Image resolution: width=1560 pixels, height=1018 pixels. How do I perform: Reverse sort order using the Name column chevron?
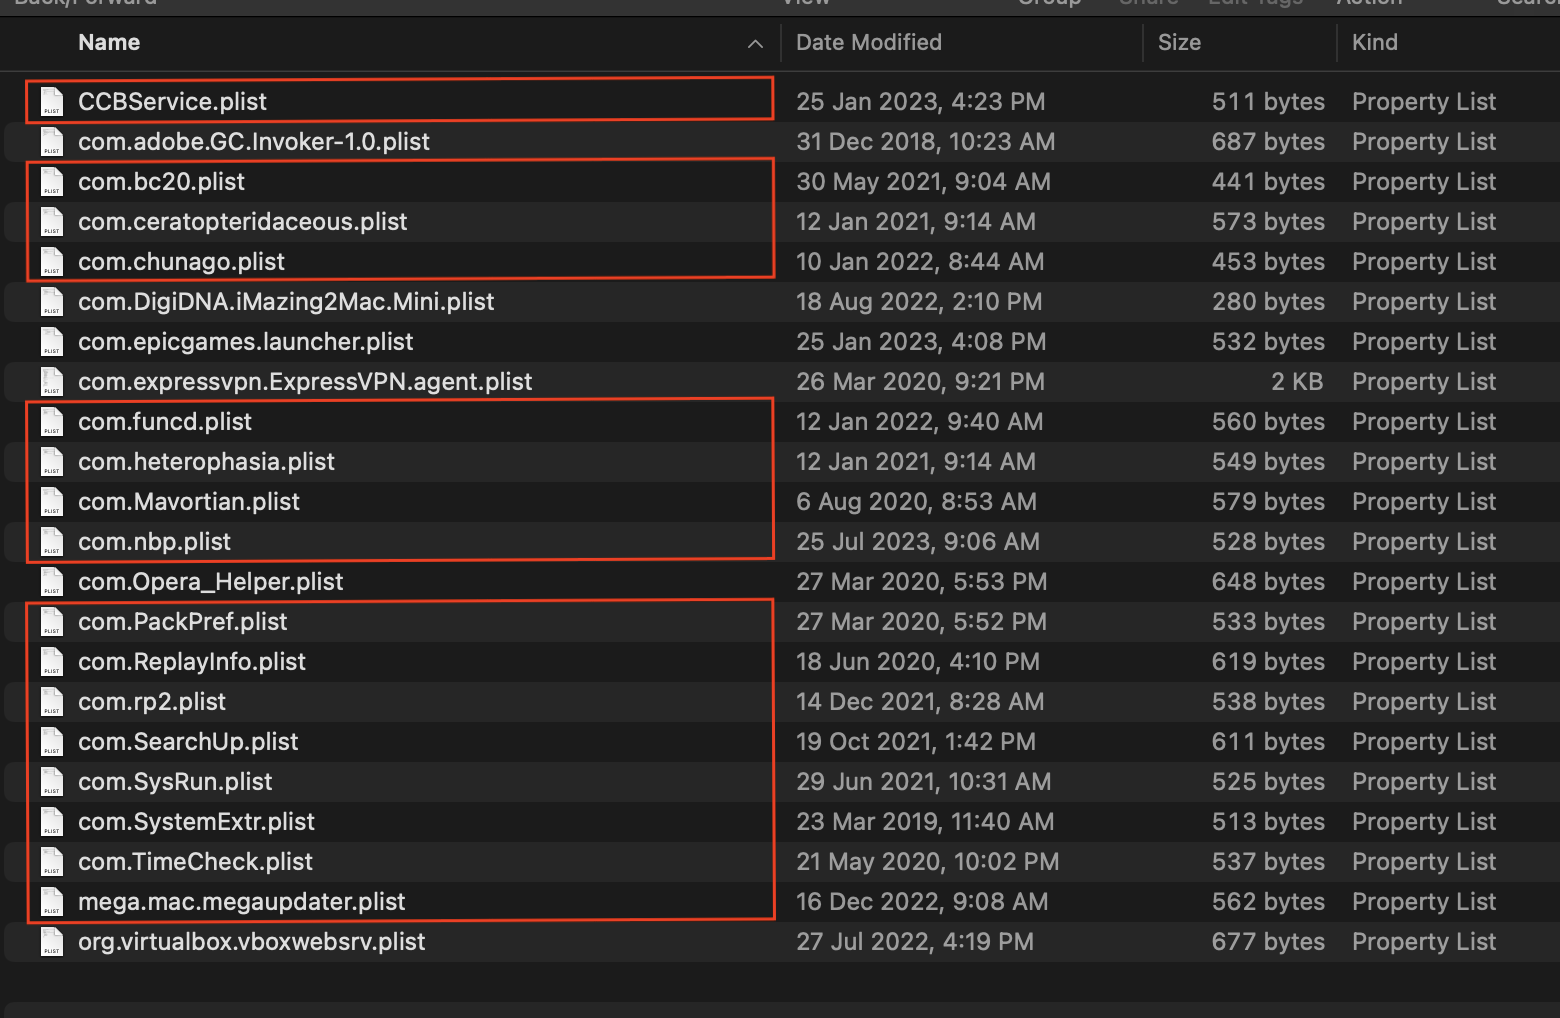click(x=755, y=43)
